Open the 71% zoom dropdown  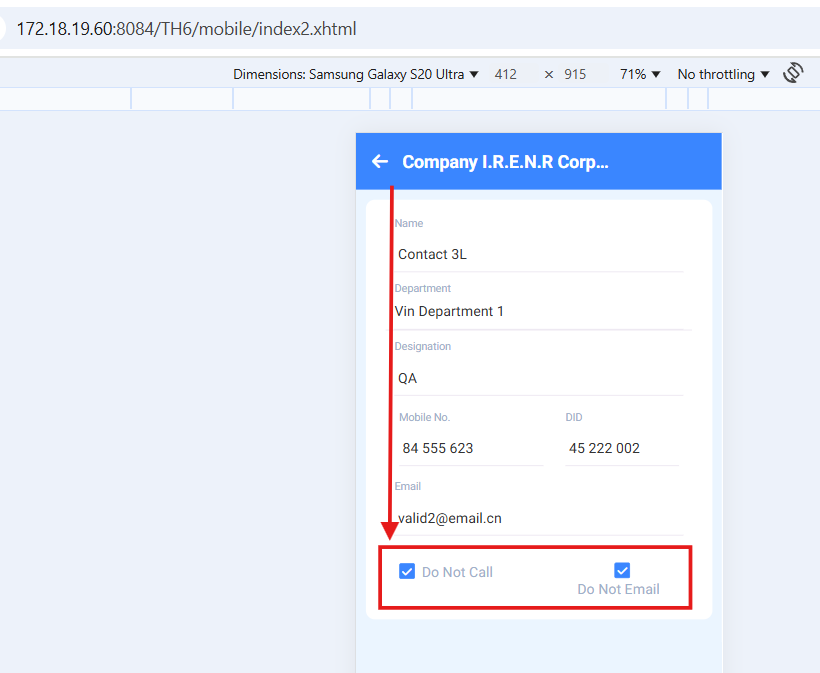pos(640,74)
